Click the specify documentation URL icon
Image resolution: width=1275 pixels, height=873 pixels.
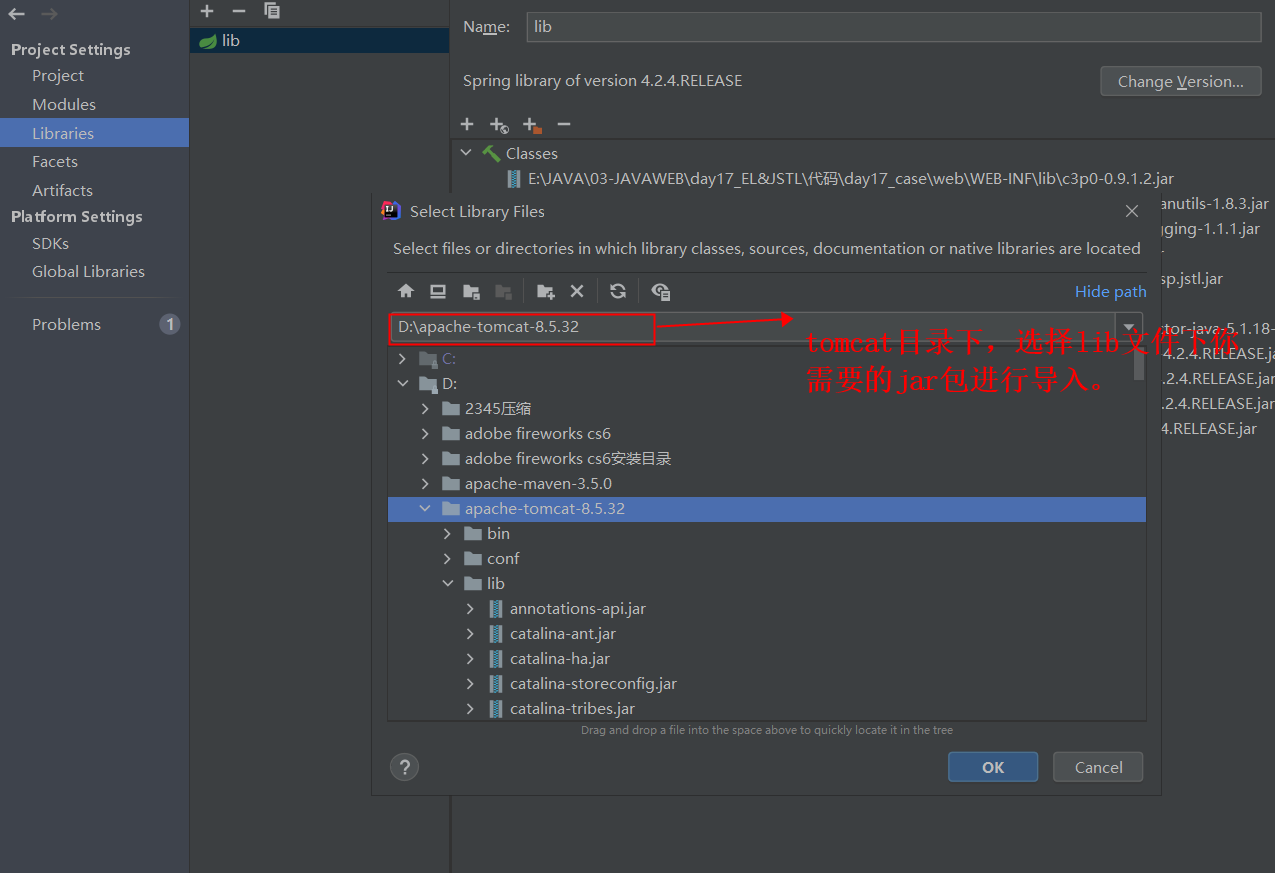point(499,124)
